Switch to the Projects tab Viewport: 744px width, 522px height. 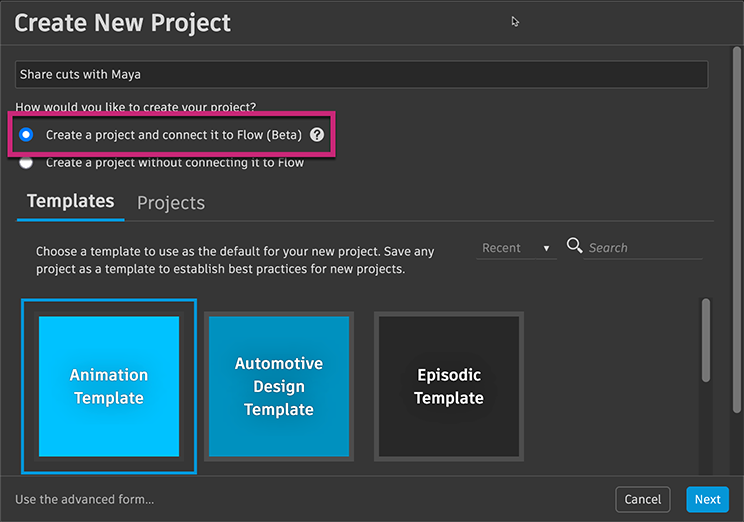point(171,203)
